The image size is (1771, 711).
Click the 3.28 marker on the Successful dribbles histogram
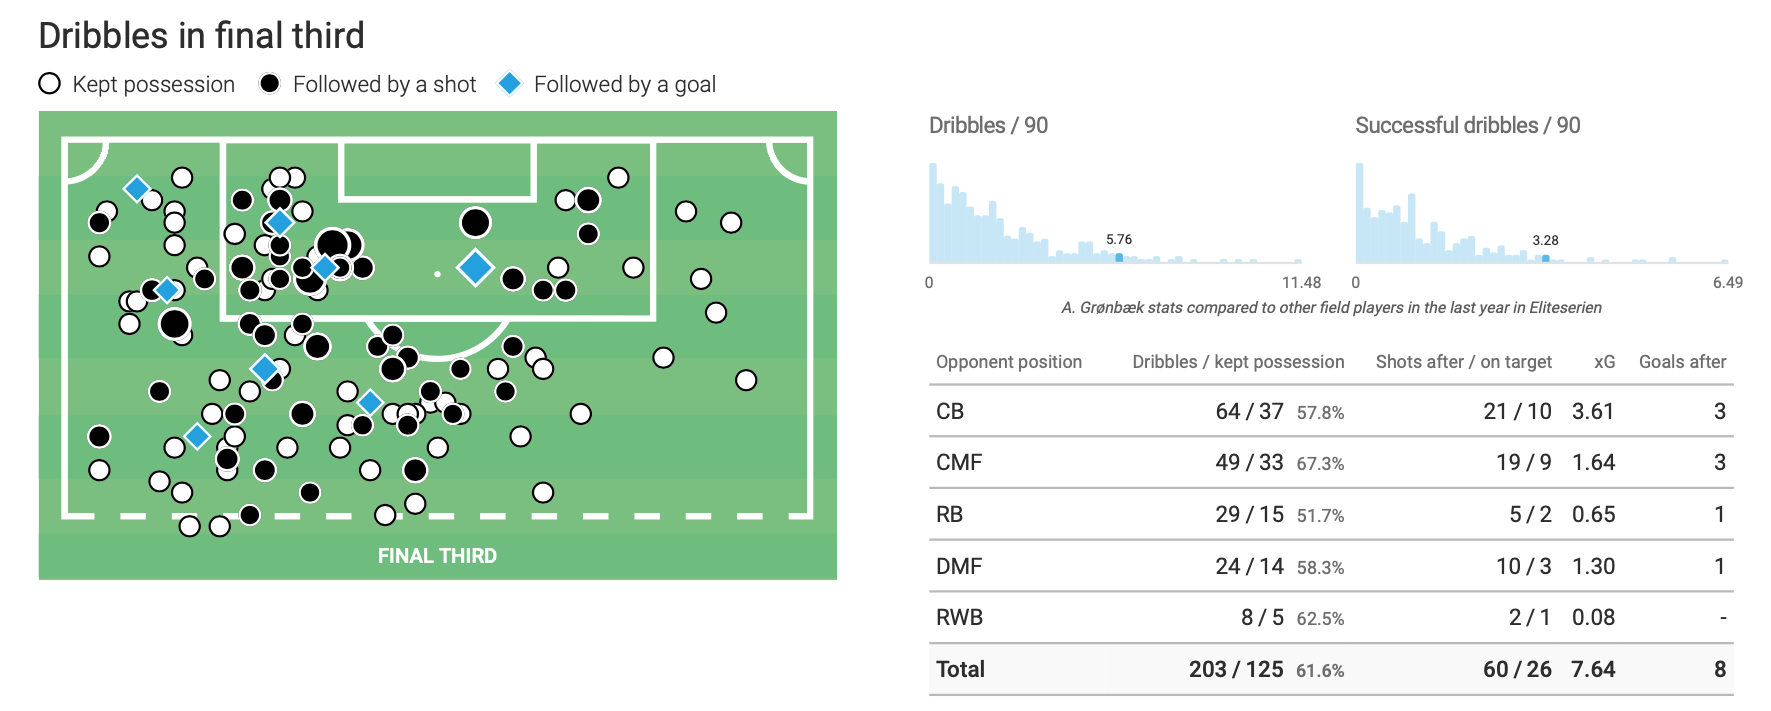pyautogui.click(x=1545, y=258)
